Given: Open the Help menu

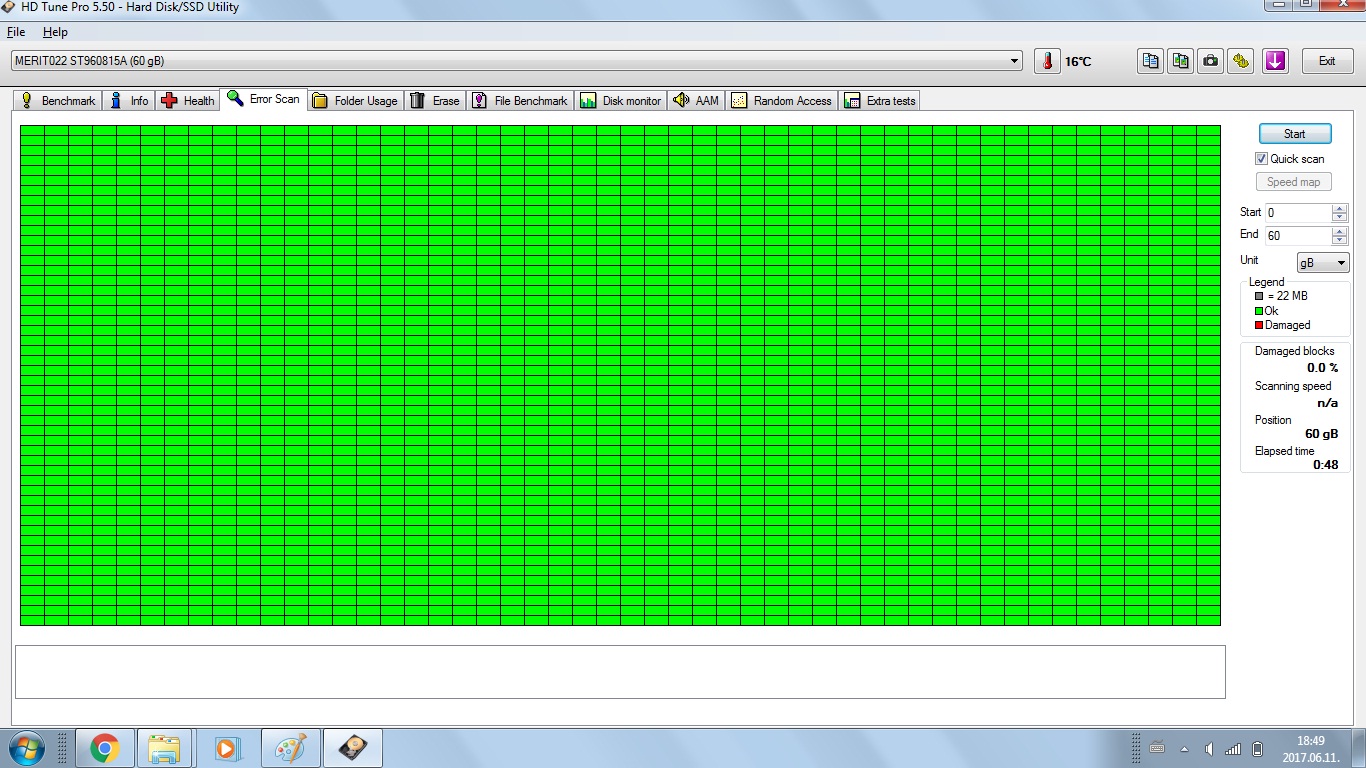Looking at the screenshot, I should point(55,32).
